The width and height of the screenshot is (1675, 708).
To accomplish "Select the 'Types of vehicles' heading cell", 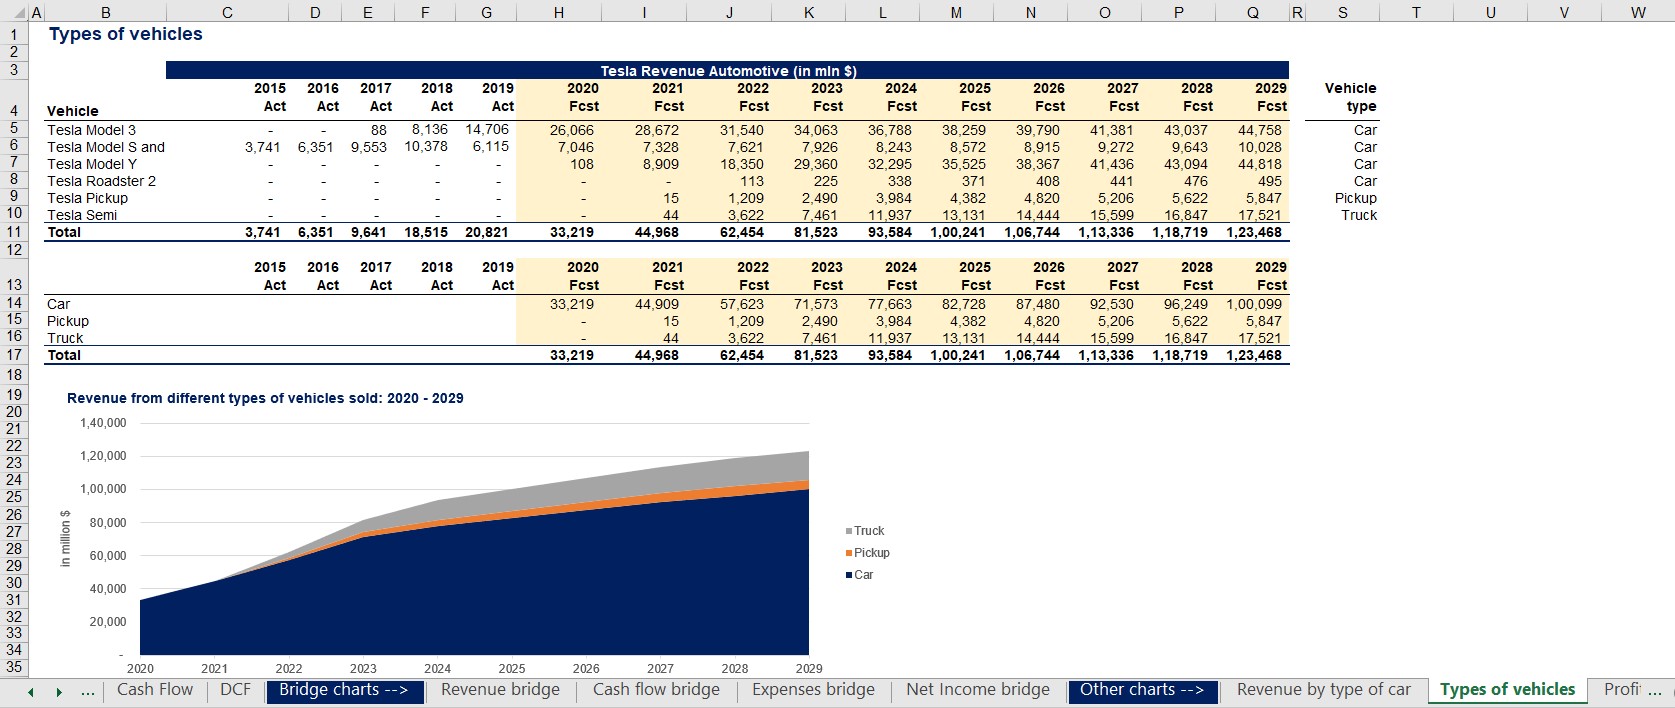I will point(126,34).
